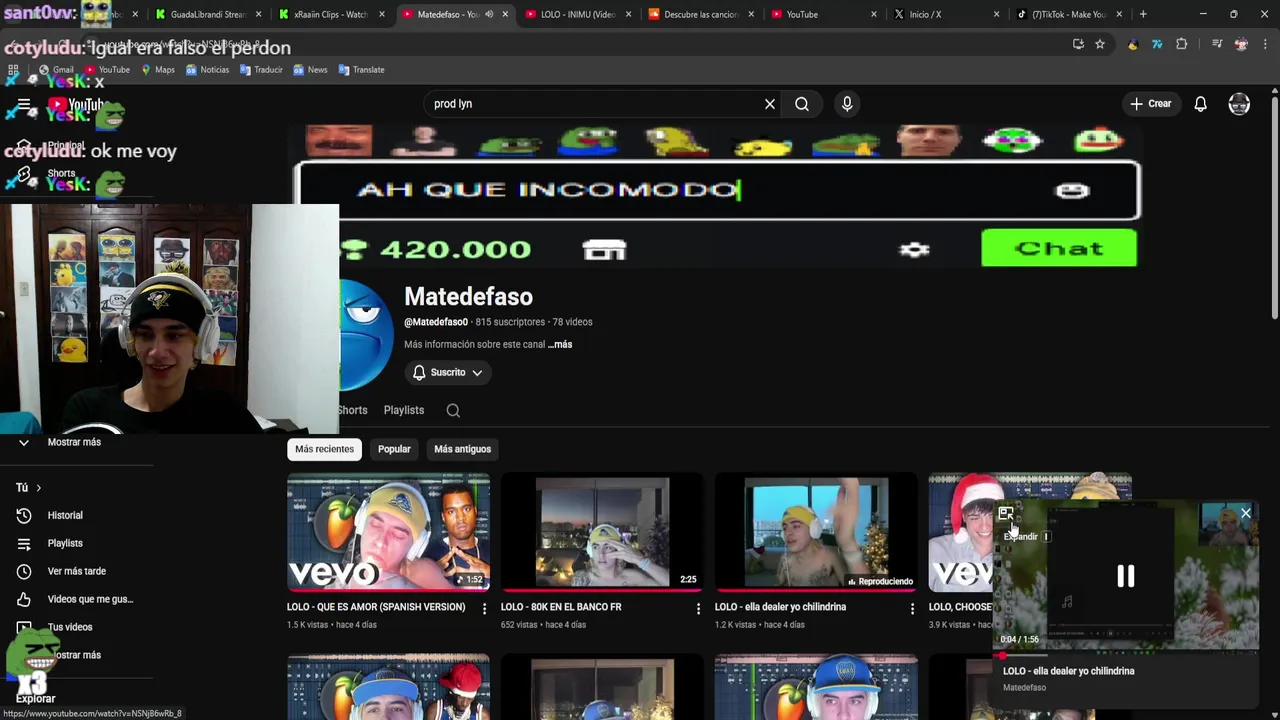Open Historial in the sidebar
The image size is (1280, 720).
pos(65,515)
